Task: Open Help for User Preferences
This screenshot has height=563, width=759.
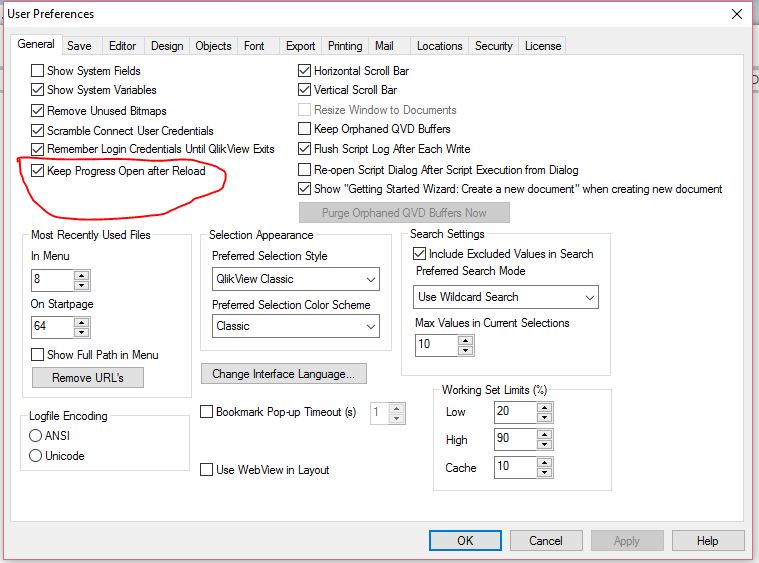Action: tap(708, 540)
